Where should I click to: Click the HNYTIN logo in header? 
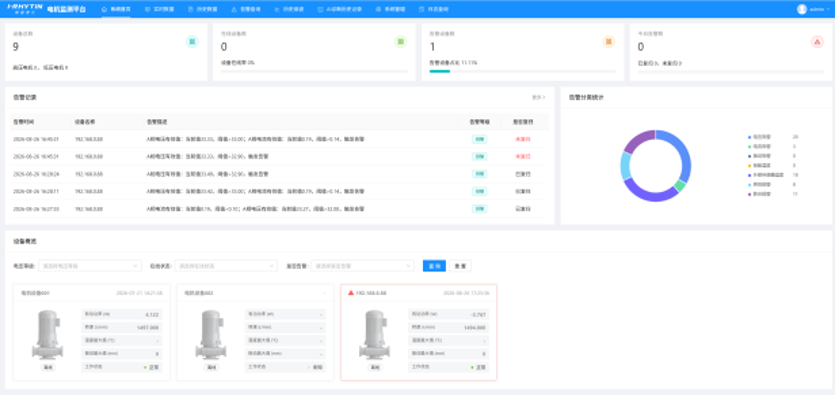point(25,9)
